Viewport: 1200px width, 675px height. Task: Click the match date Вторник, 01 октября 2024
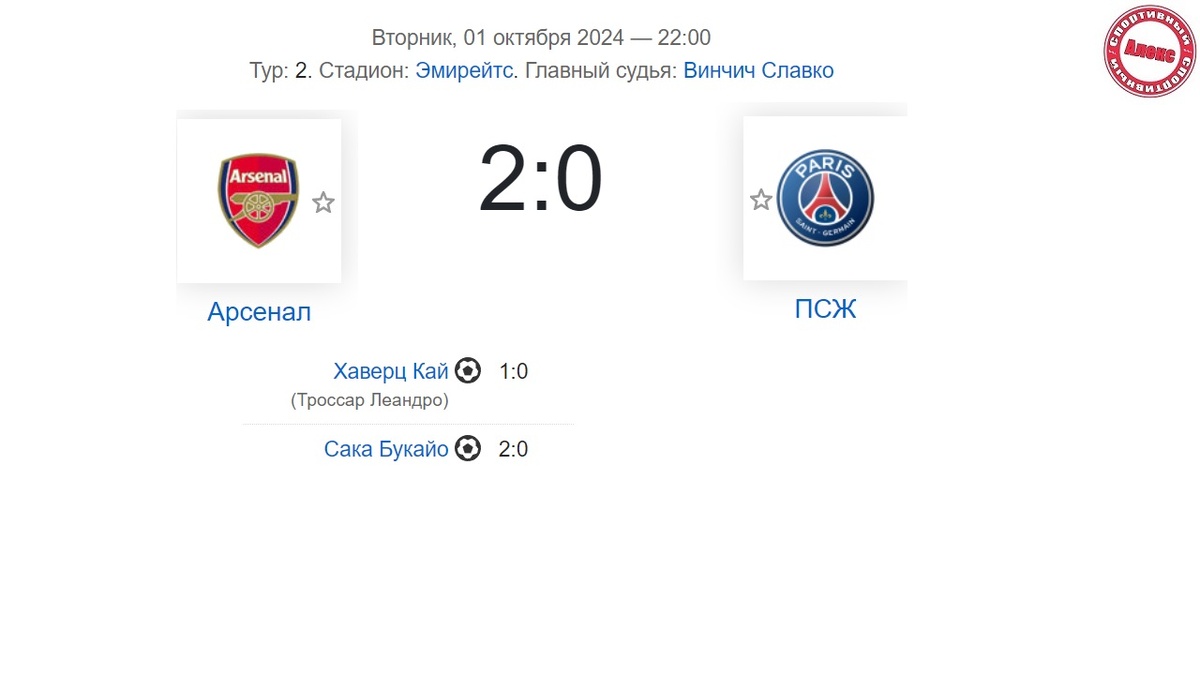497,38
